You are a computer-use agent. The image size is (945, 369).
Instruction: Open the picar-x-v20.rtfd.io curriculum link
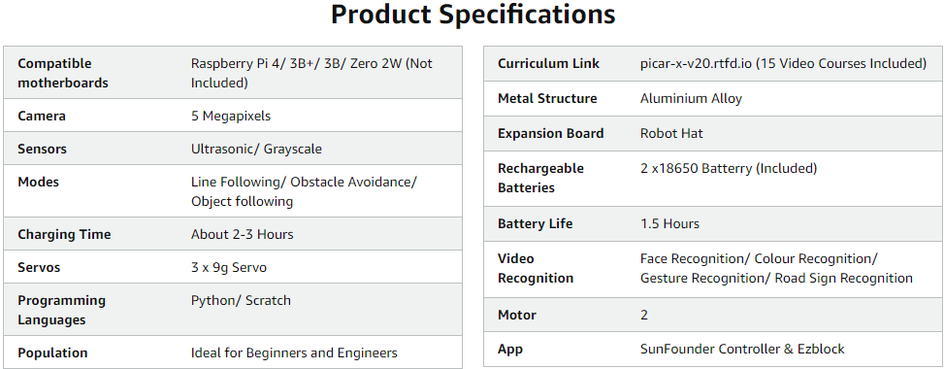[696, 63]
